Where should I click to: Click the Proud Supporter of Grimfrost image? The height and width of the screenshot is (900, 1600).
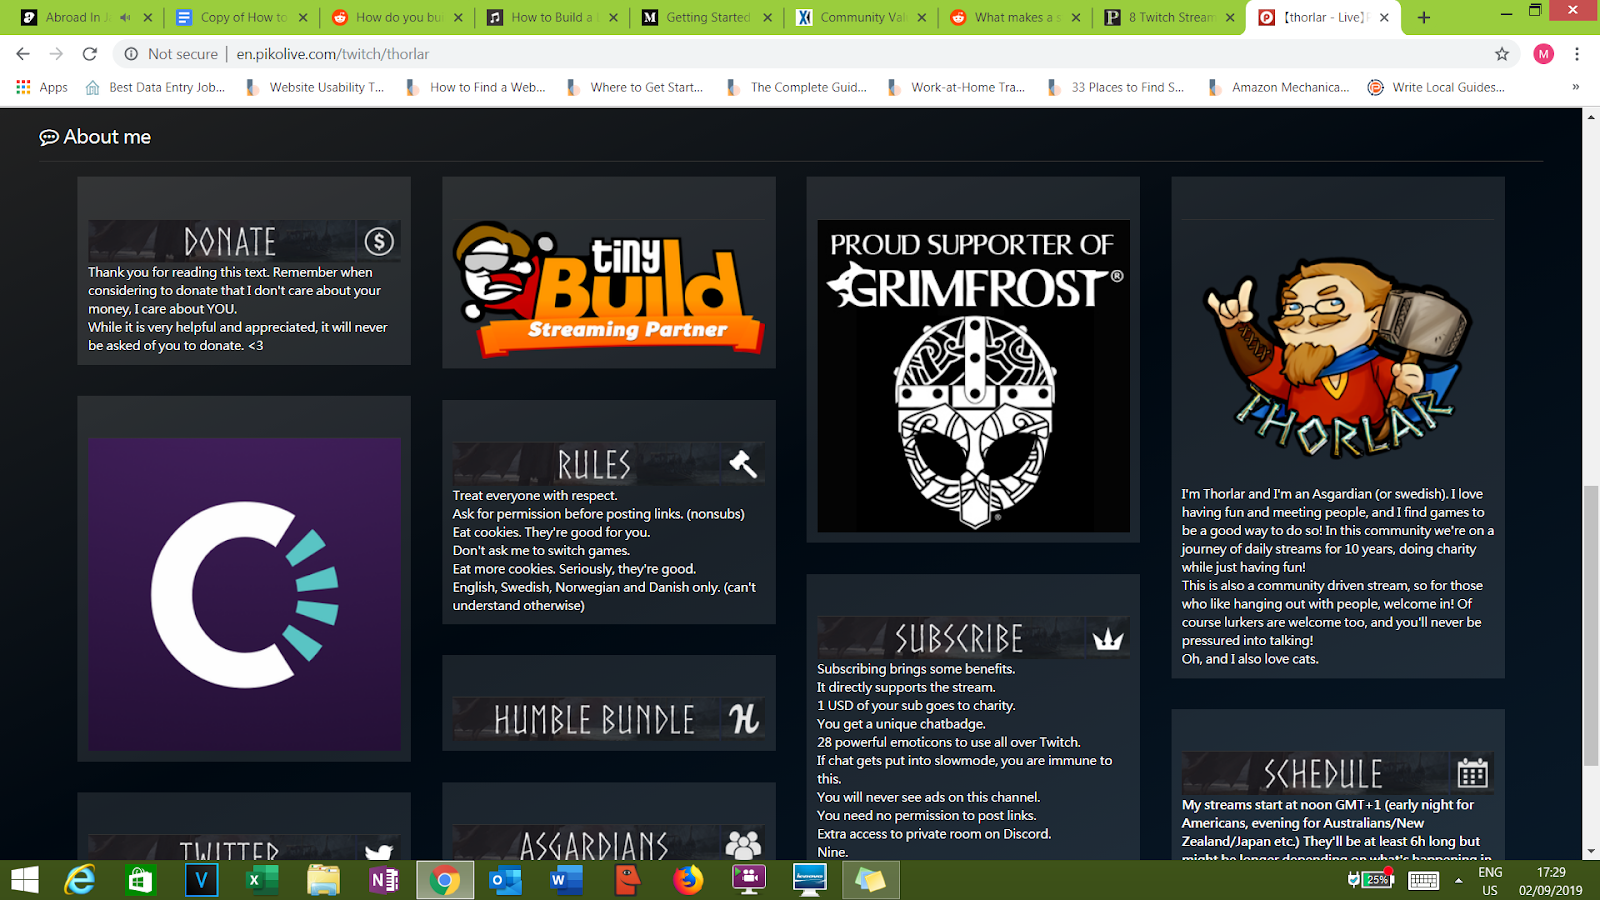click(x=973, y=376)
